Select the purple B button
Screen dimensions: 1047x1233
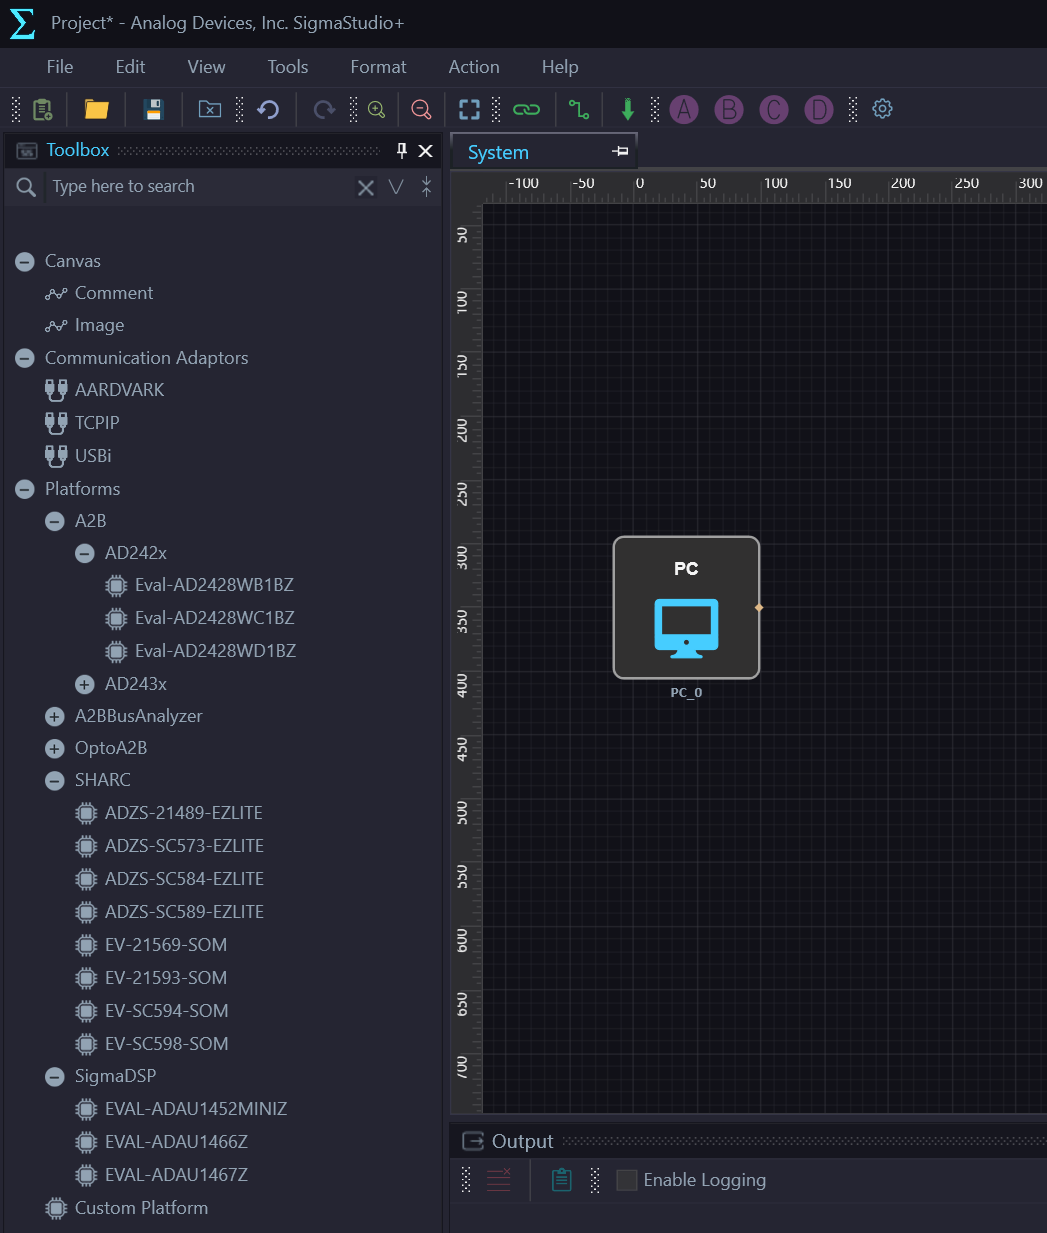click(729, 109)
